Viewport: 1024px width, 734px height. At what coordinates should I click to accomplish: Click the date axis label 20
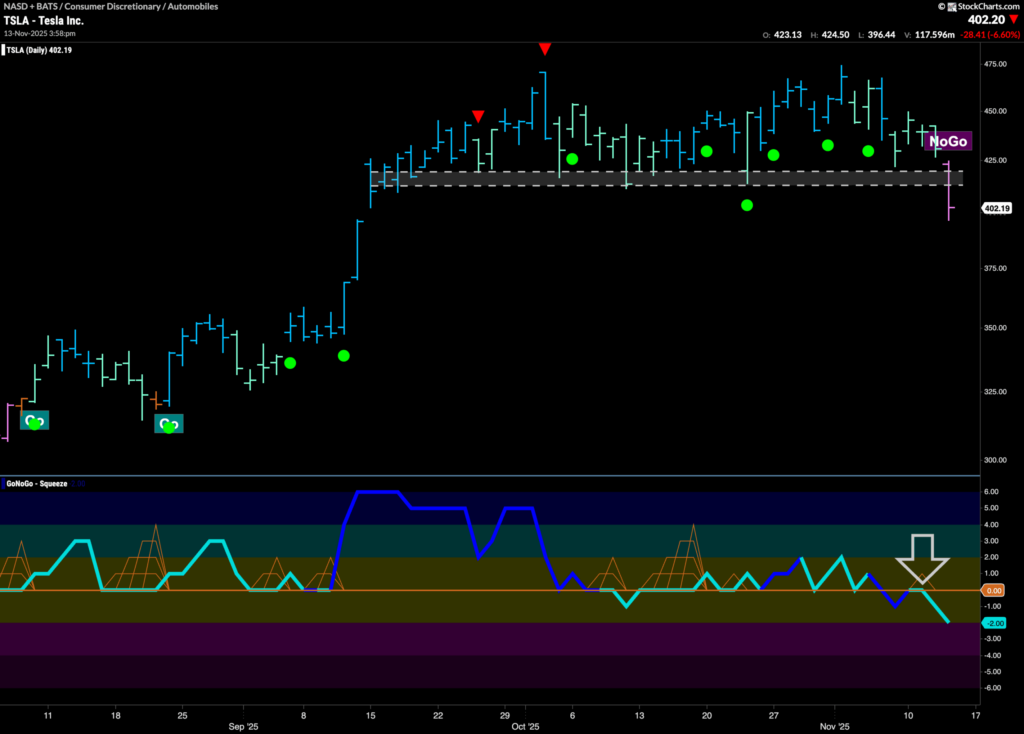707,716
